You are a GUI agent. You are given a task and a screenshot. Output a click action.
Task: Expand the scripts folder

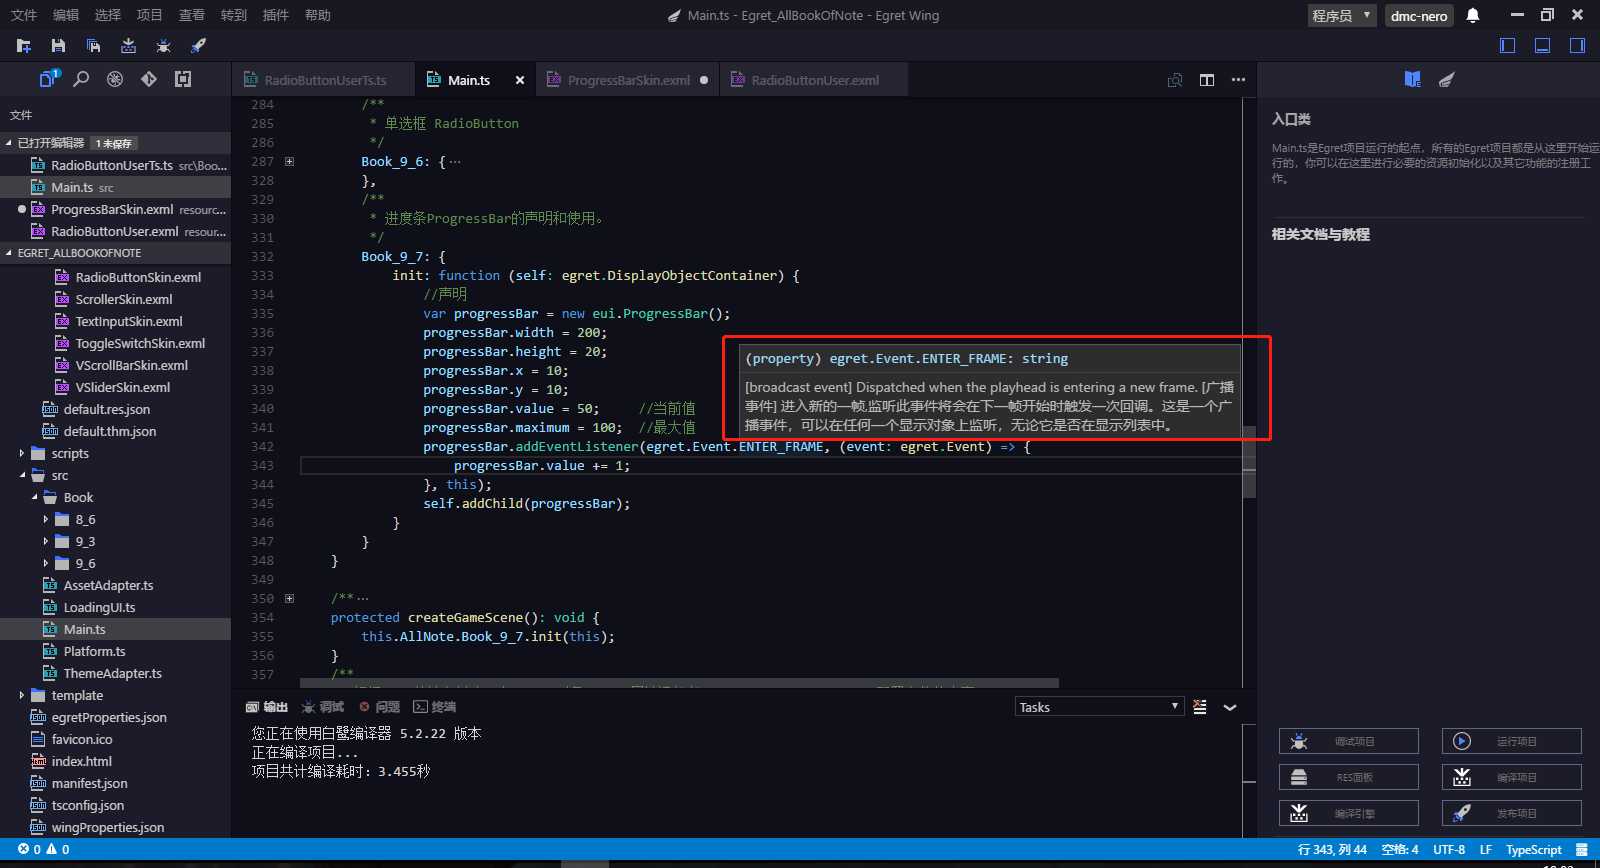pos(22,453)
